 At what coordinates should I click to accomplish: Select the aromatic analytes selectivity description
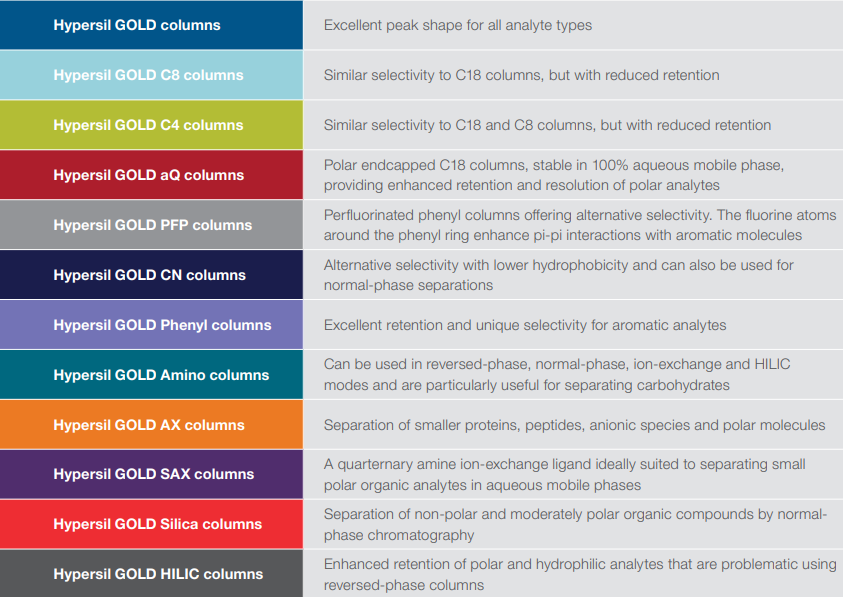tap(525, 325)
